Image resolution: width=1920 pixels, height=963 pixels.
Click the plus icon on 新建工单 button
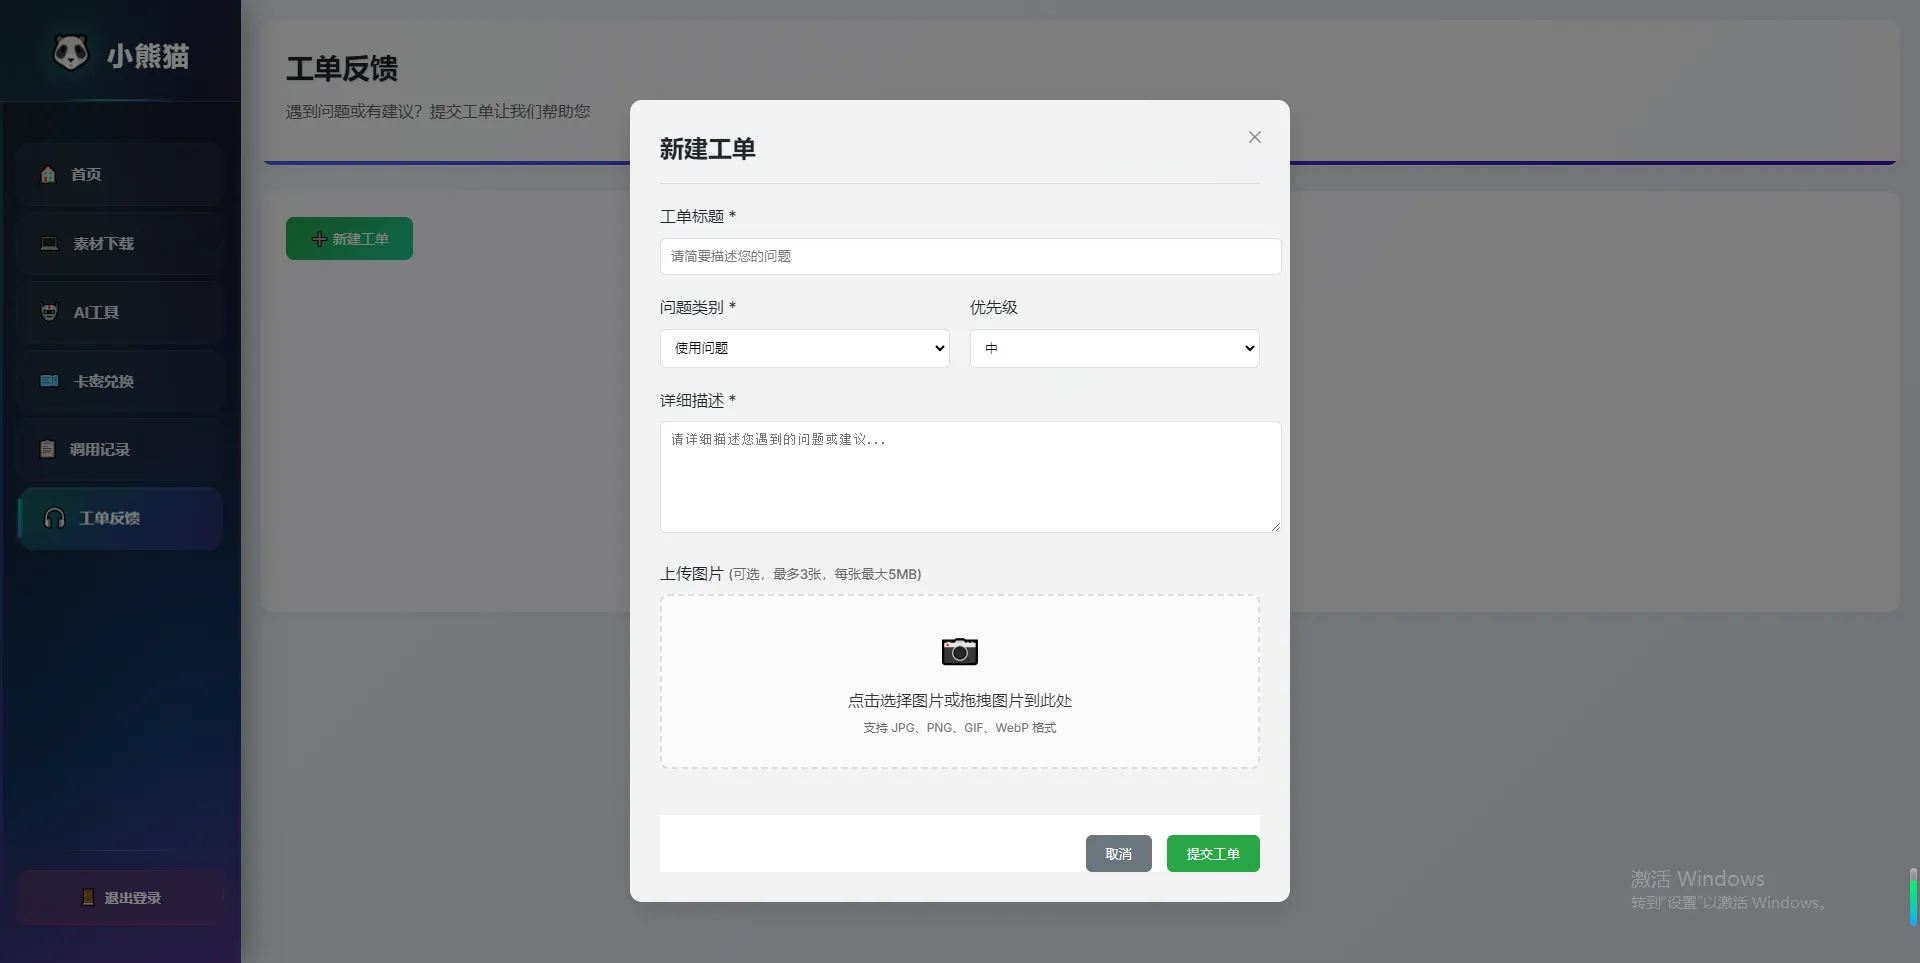(x=318, y=239)
